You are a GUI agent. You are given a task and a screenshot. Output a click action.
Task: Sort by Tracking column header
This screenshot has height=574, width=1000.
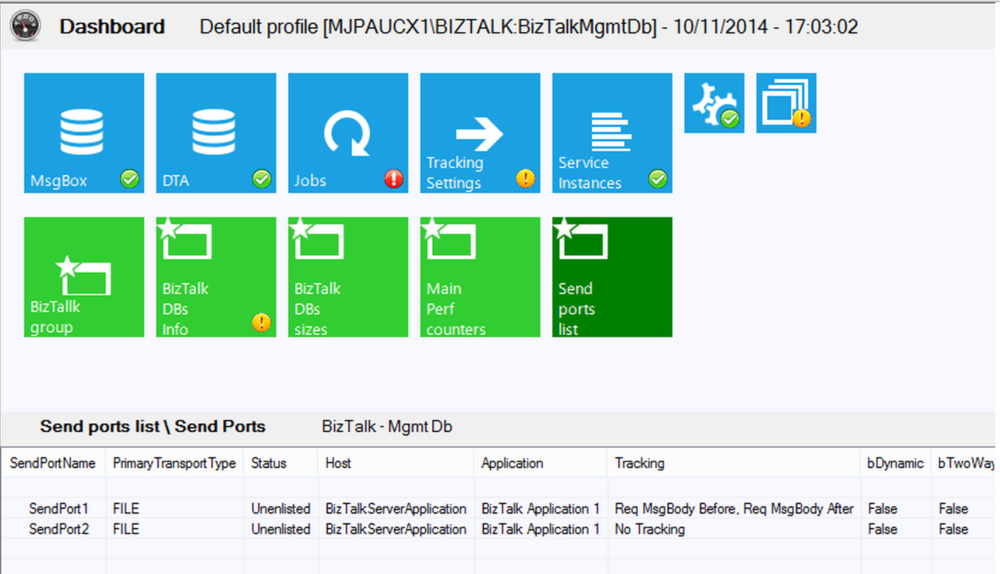click(733, 463)
